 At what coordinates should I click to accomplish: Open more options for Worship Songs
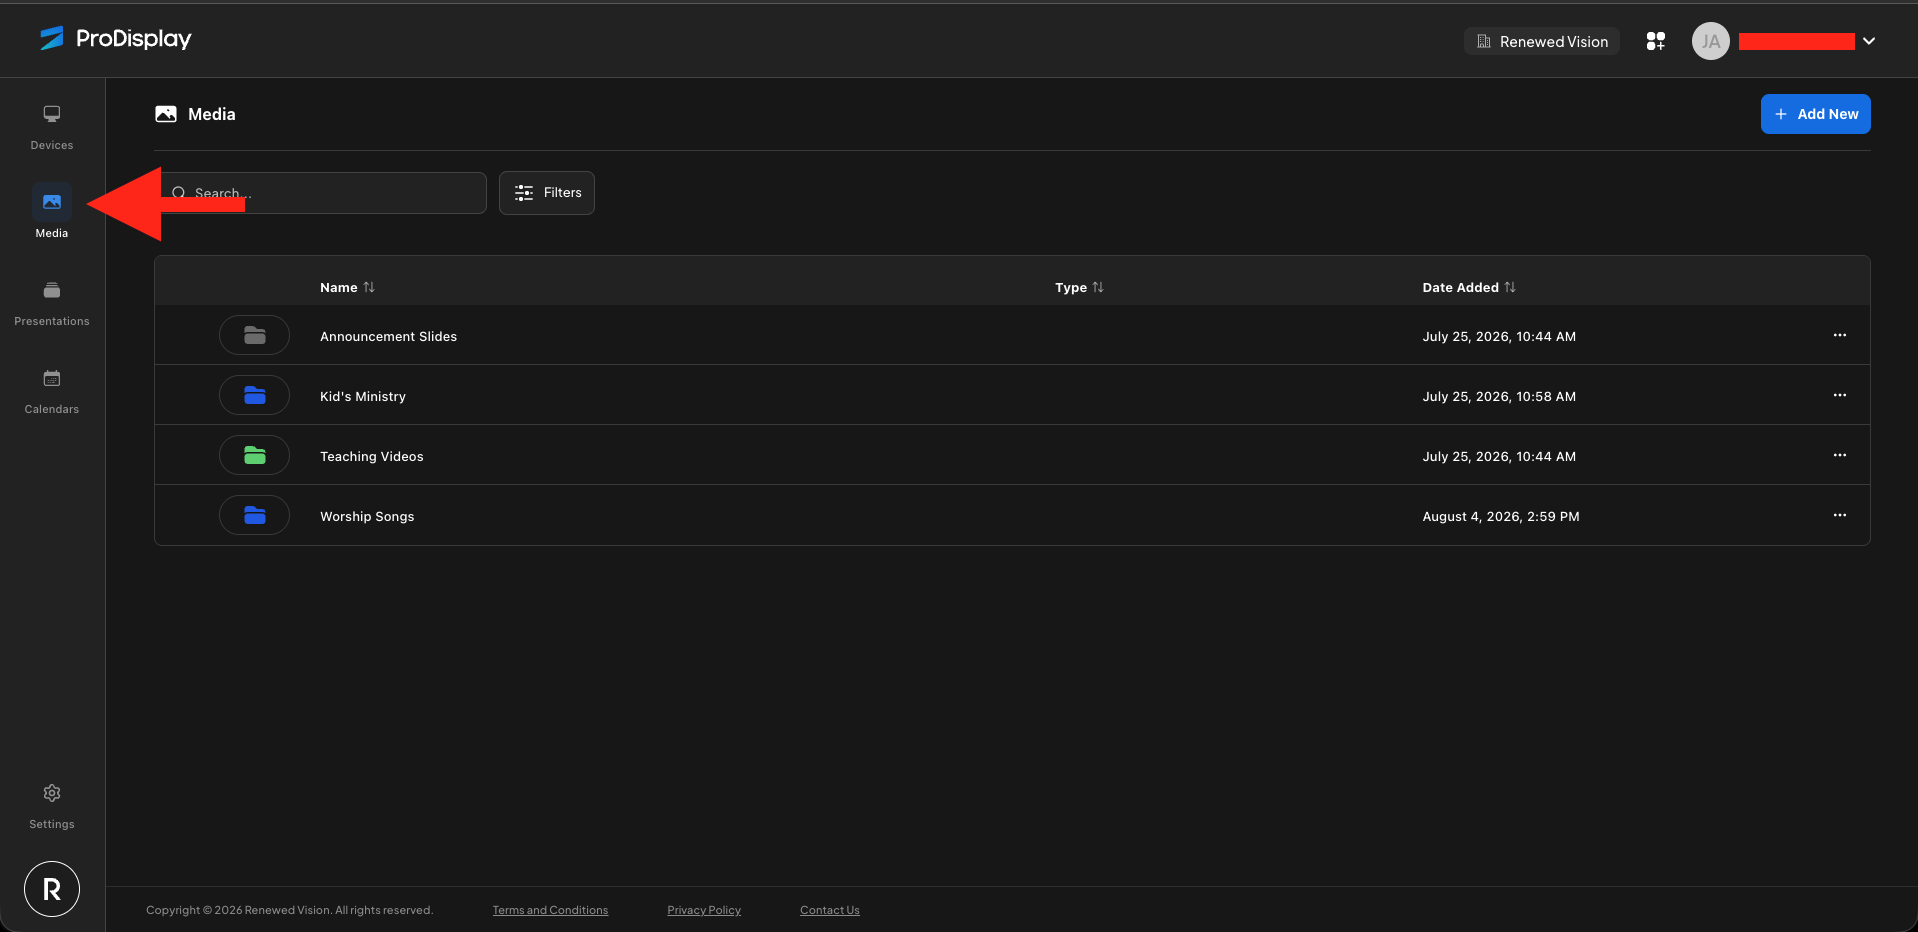pyautogui.click(x=1840, y=515)
